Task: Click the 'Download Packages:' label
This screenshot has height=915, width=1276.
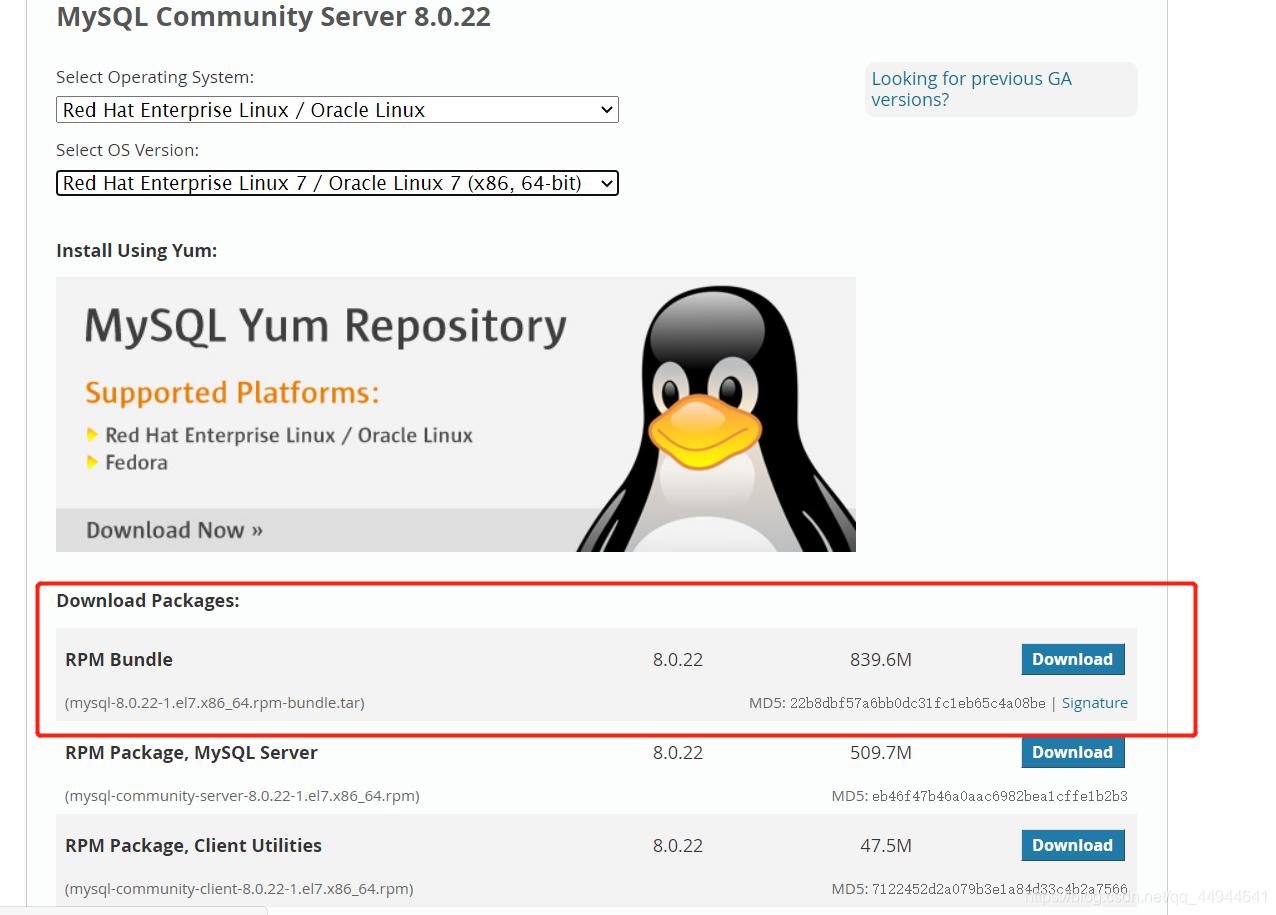Action: coord(148,601)
